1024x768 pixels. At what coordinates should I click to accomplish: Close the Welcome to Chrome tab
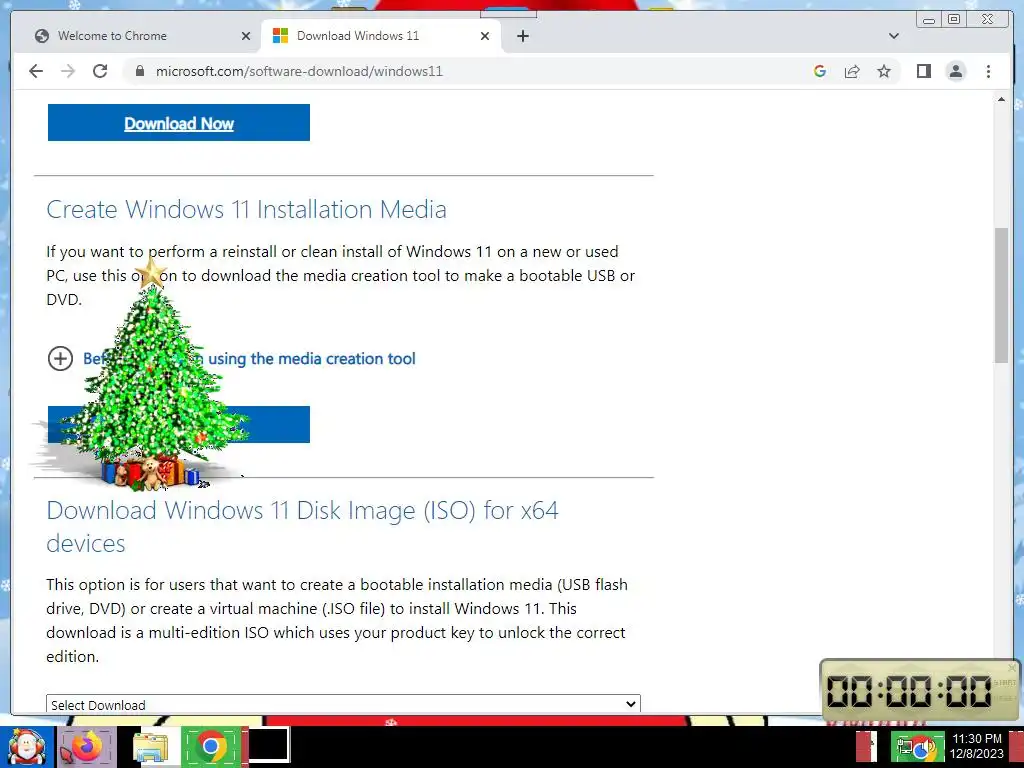tap(246, 36)
